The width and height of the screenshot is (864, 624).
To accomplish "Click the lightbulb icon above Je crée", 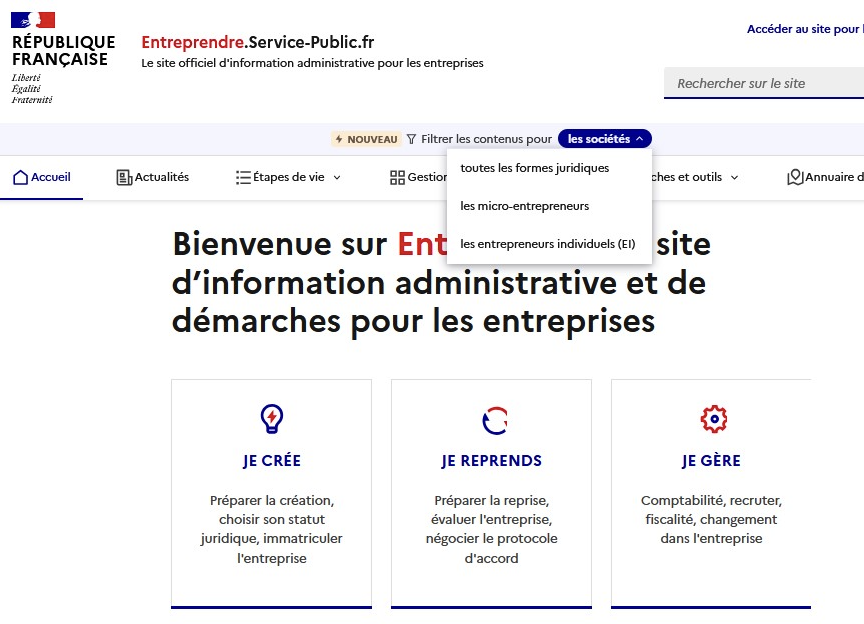I will pos(271,419).
